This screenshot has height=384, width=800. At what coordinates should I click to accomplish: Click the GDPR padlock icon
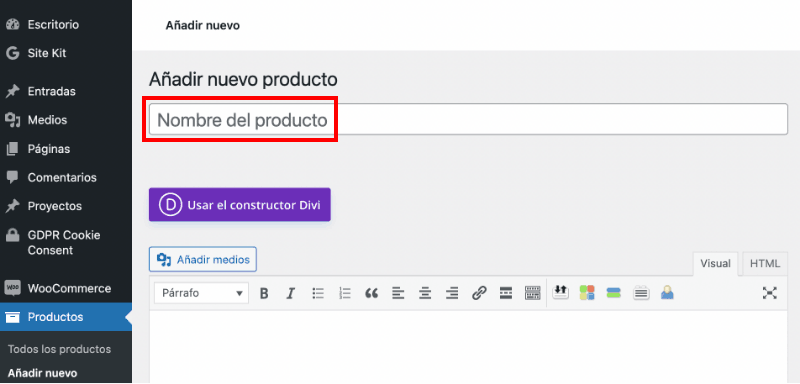tap(12, 235)
